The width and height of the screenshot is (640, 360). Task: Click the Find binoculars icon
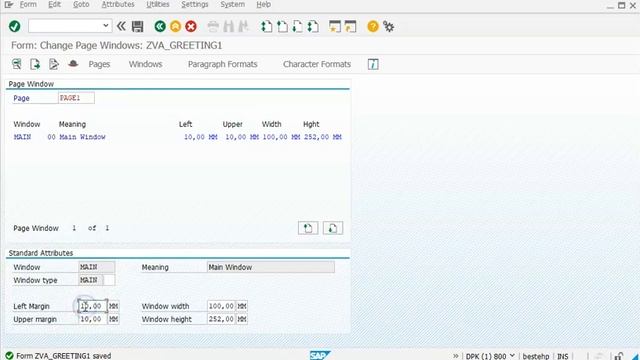tap(229, 27)
